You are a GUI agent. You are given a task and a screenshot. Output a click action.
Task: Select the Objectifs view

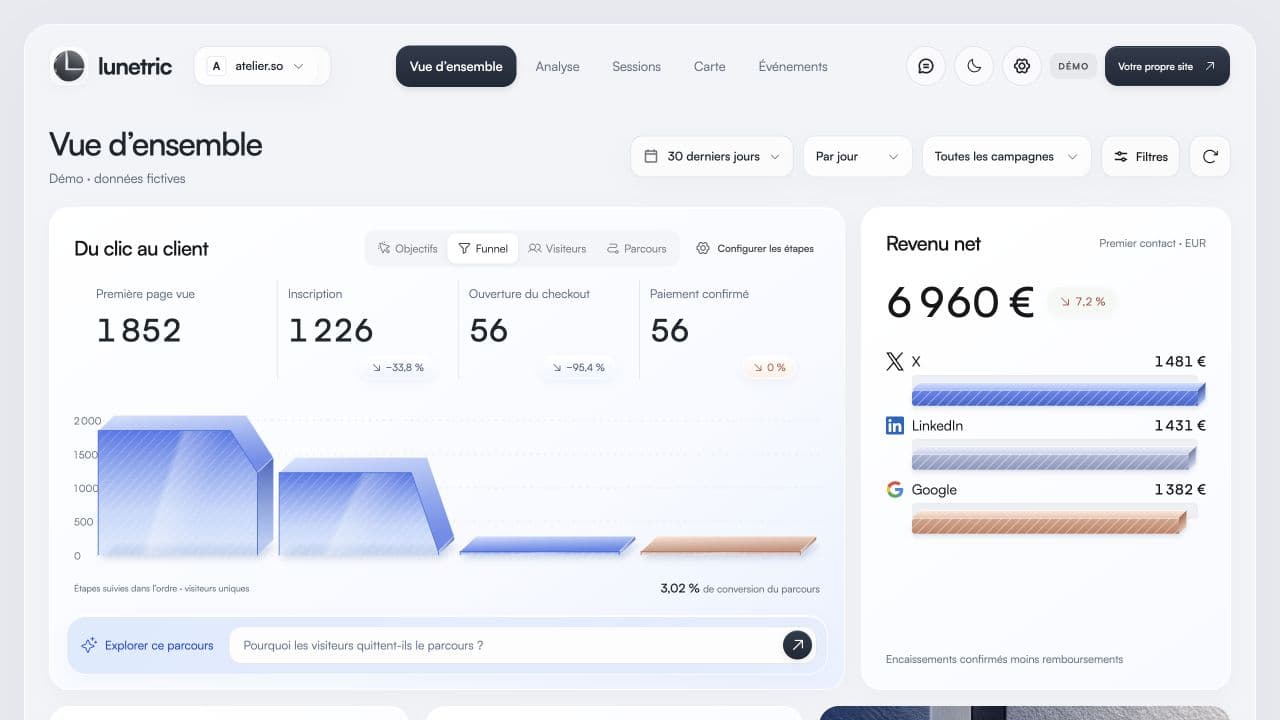pos(407,249)
